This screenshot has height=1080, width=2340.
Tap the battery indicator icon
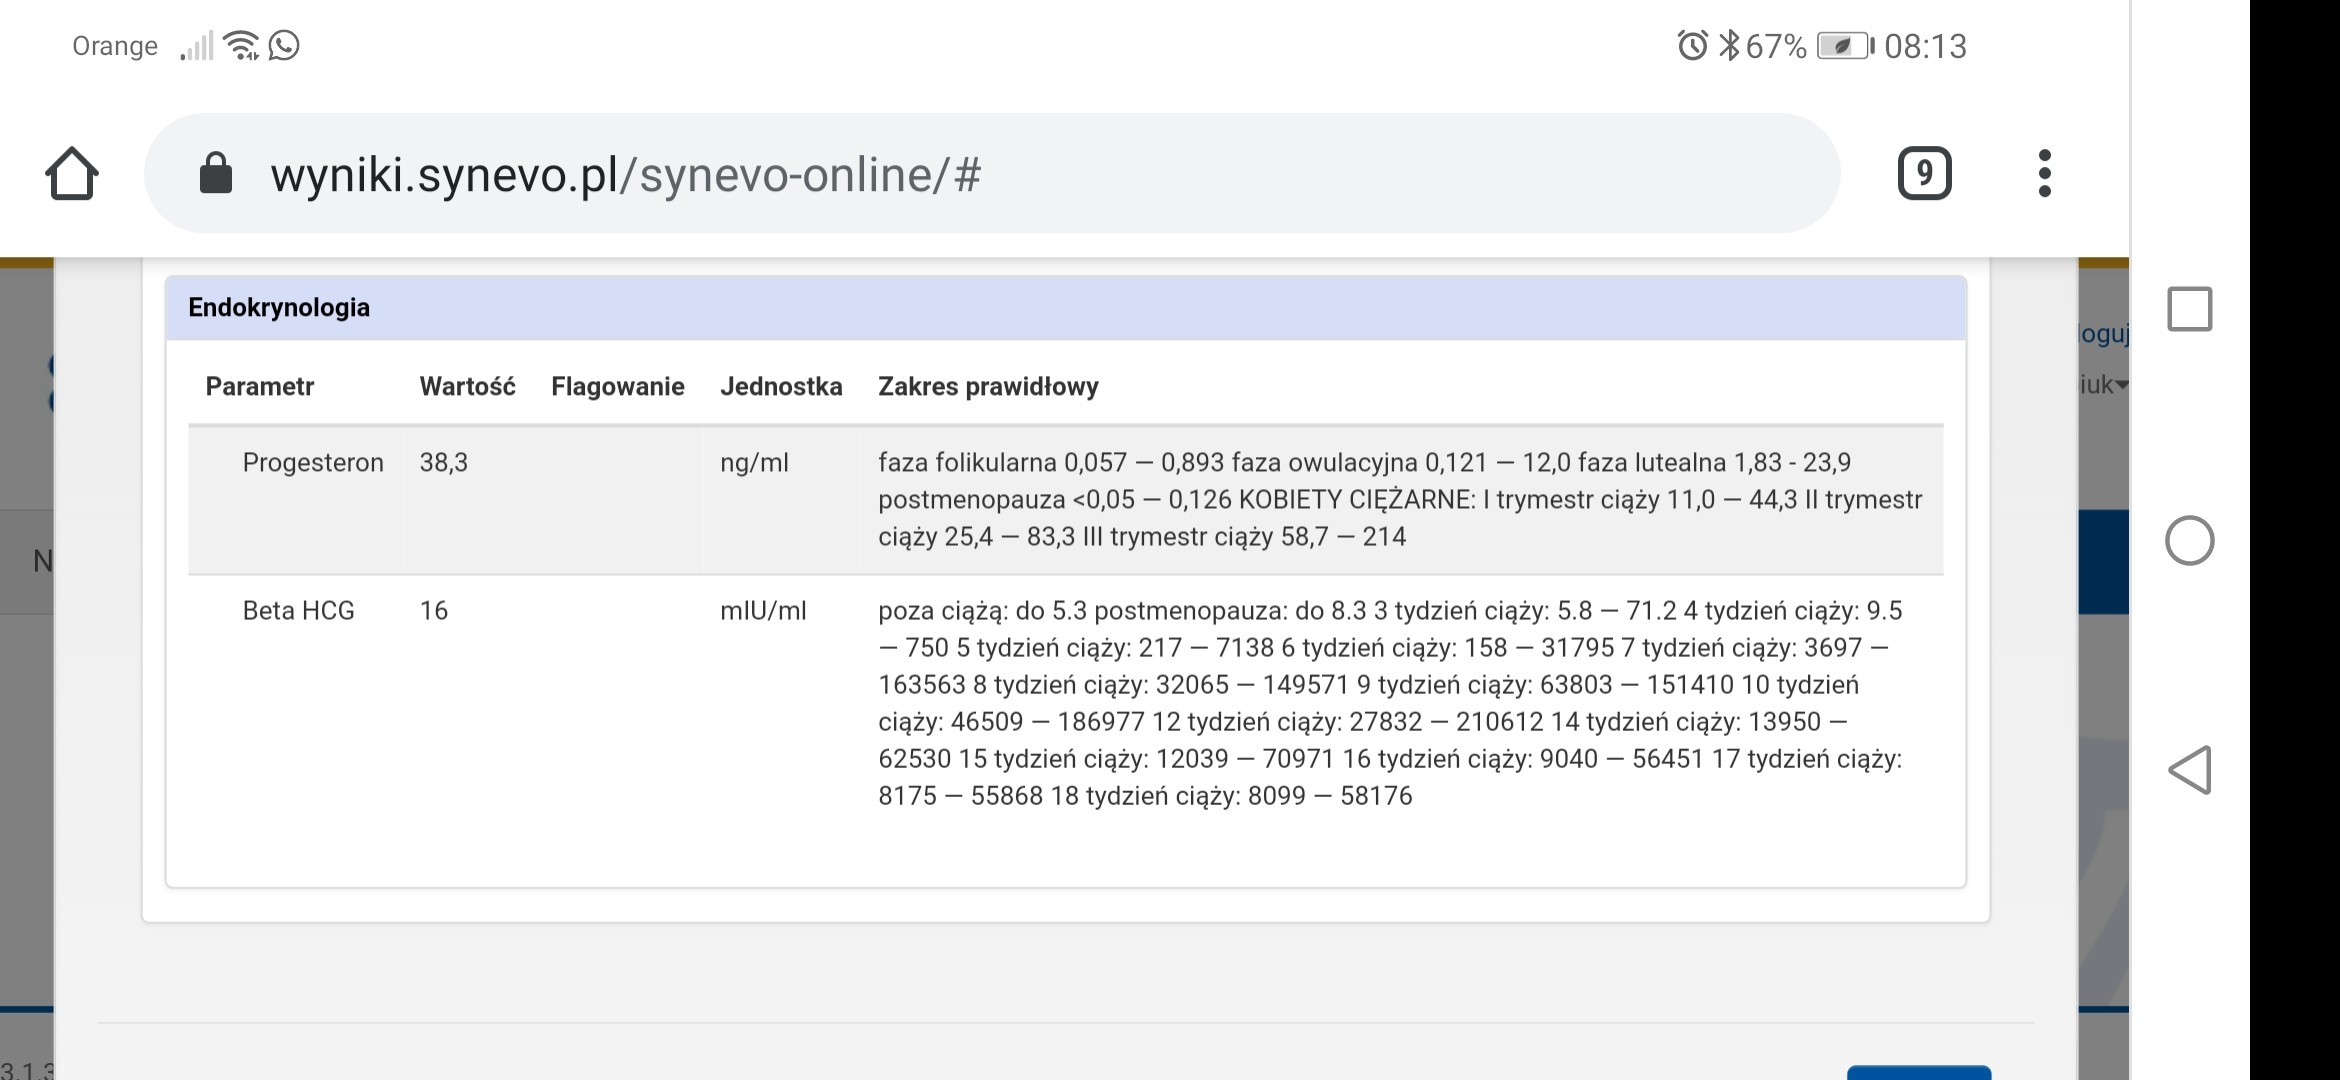(1844, 46)
